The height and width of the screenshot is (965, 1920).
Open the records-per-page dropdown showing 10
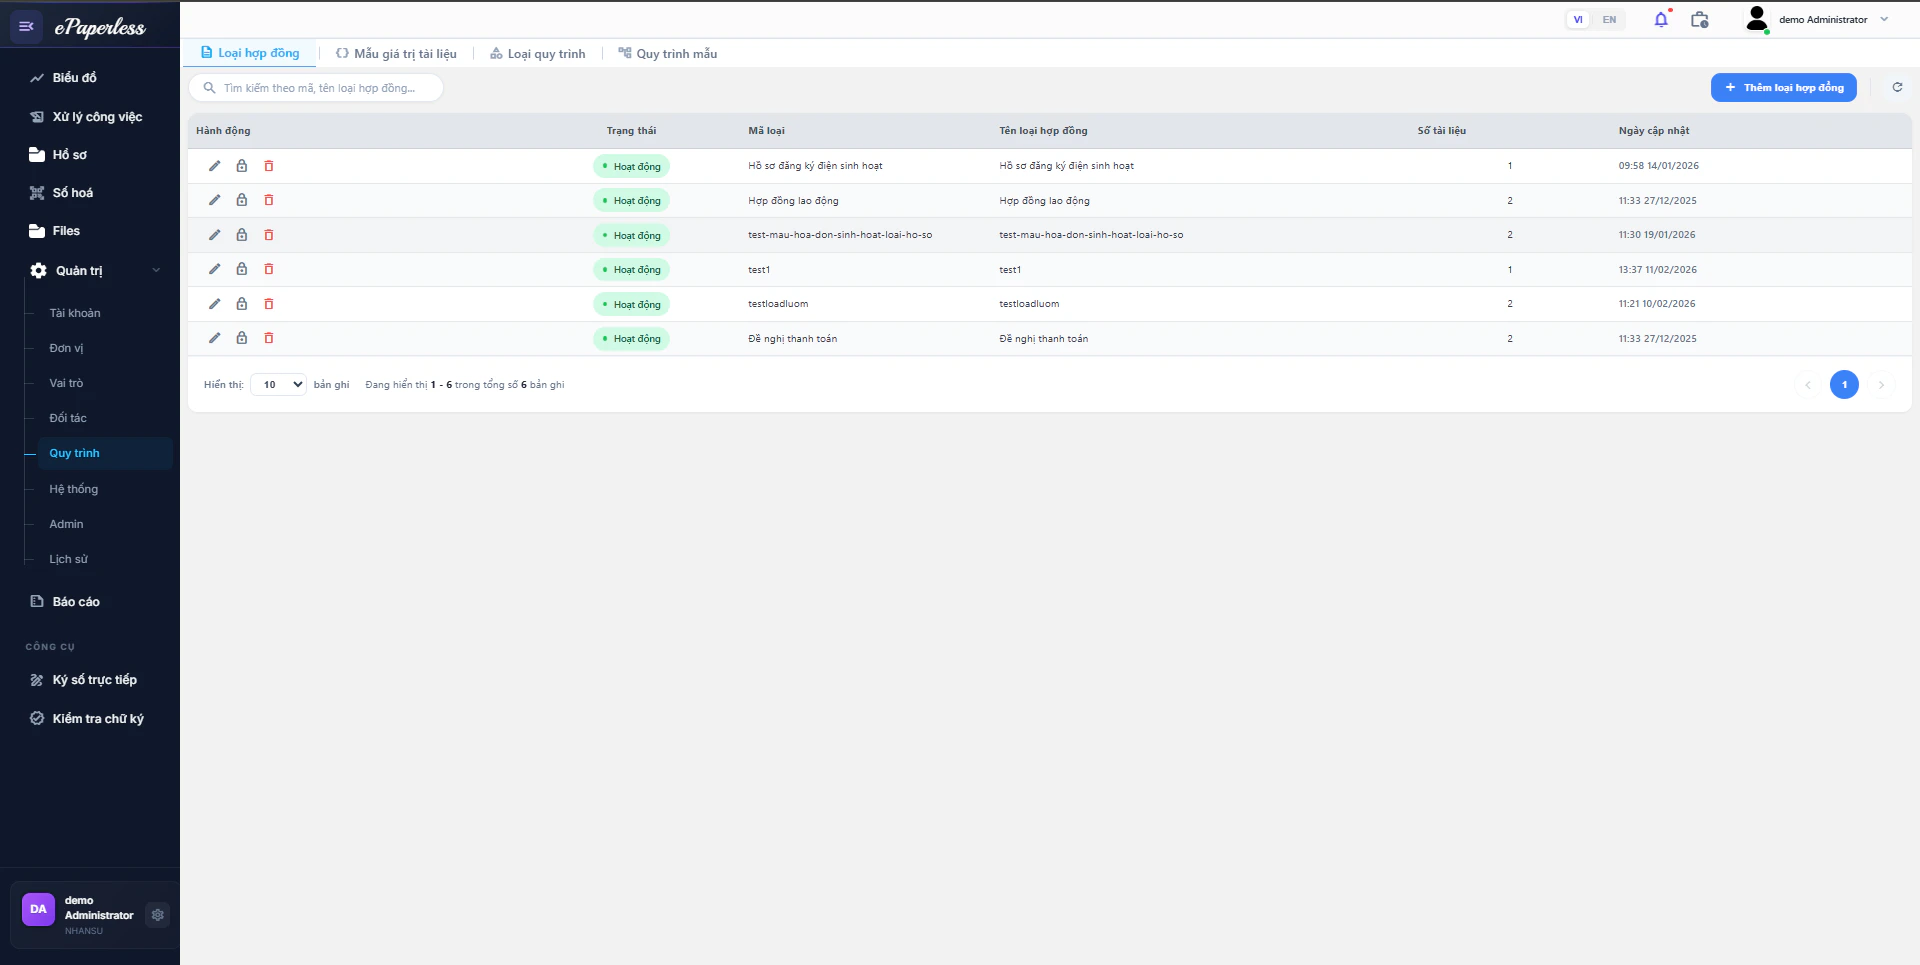pyautogui.click(x=278, y=384)
